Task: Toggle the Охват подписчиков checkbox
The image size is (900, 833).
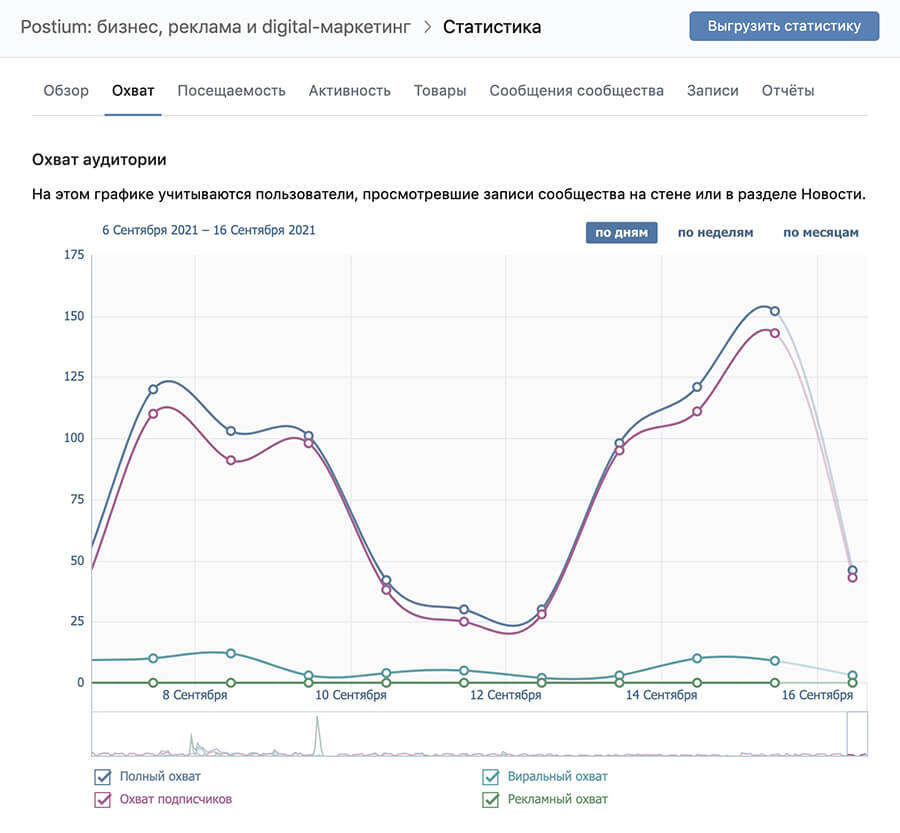Action: [x=102, y=799]
